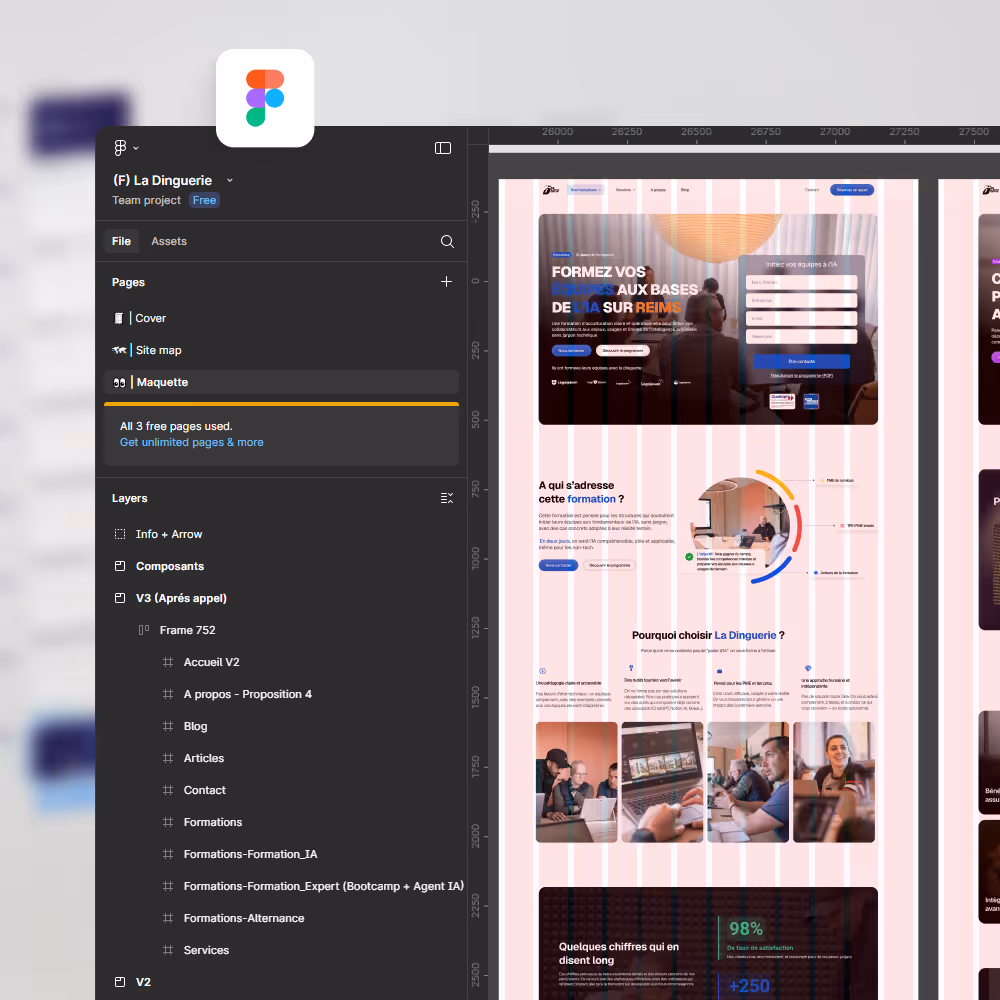
Task: Click the frame icon beside Contact
Action: 168,790
